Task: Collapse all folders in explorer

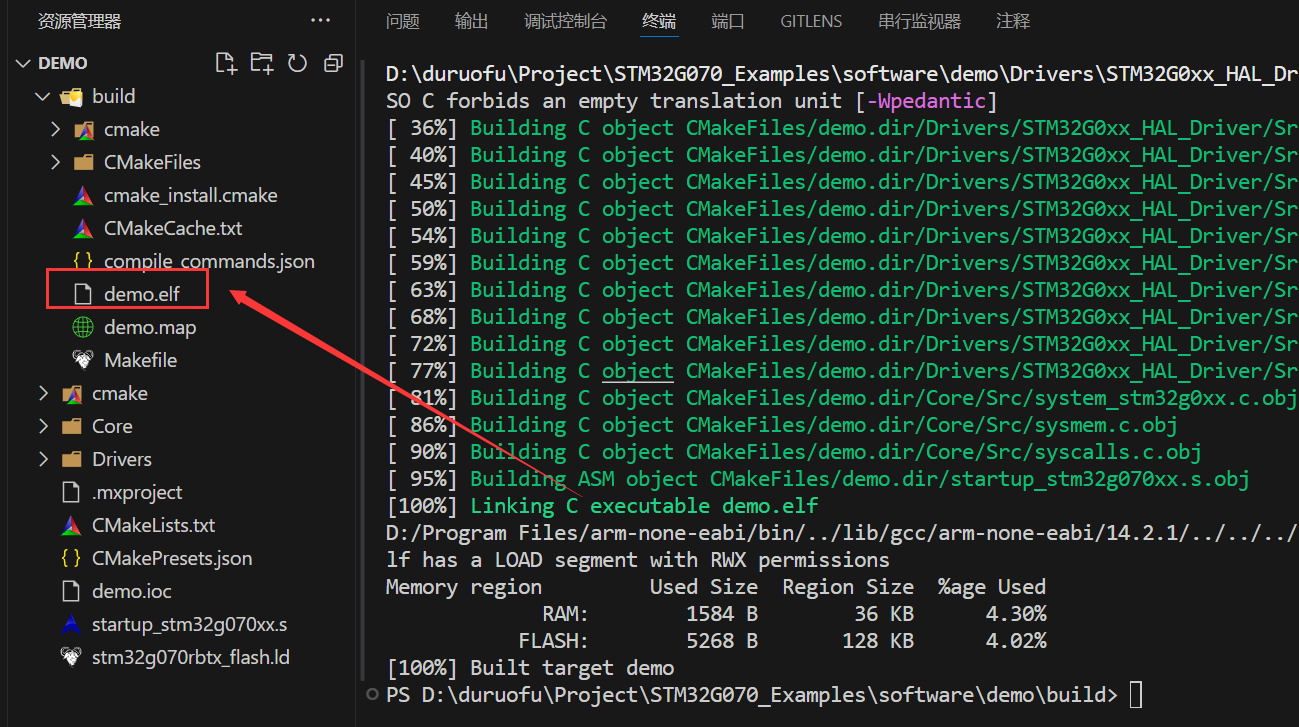Action: (x=333, y=63)
